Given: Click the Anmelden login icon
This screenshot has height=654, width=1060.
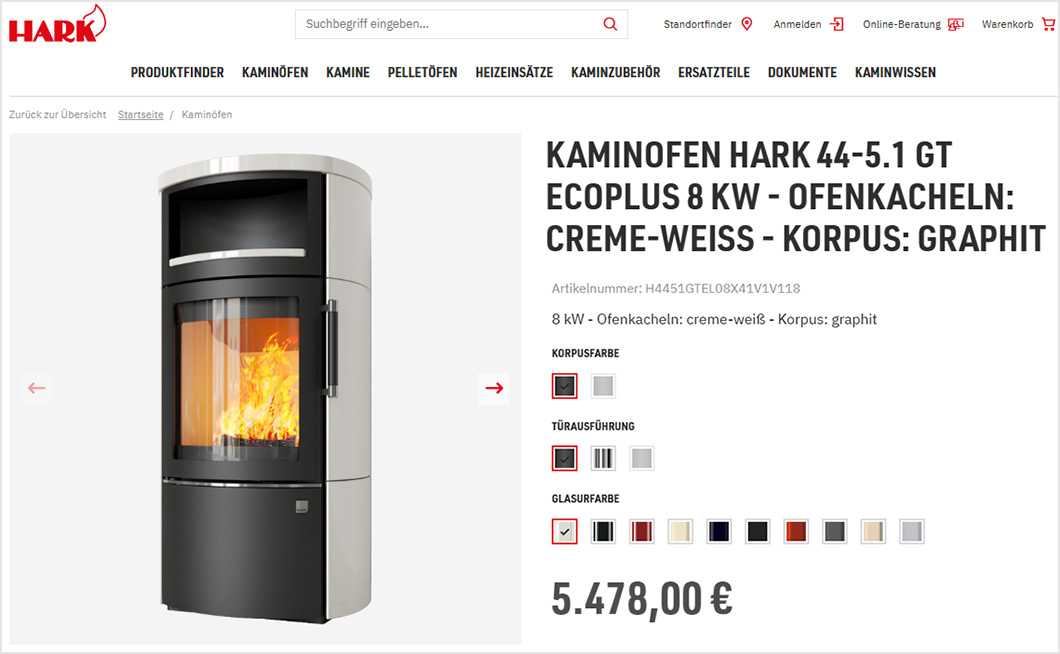Looking at the screenshot, I should tap(837, 24).
